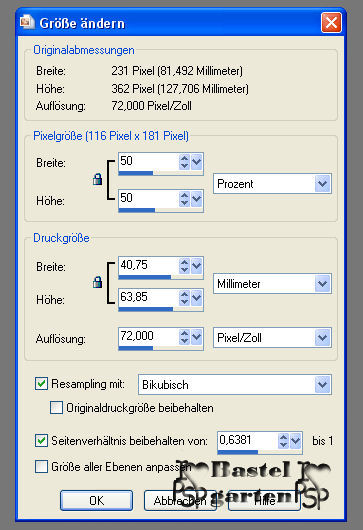
Task: Click the print size aspect lock icon
Action: point(97,282)
